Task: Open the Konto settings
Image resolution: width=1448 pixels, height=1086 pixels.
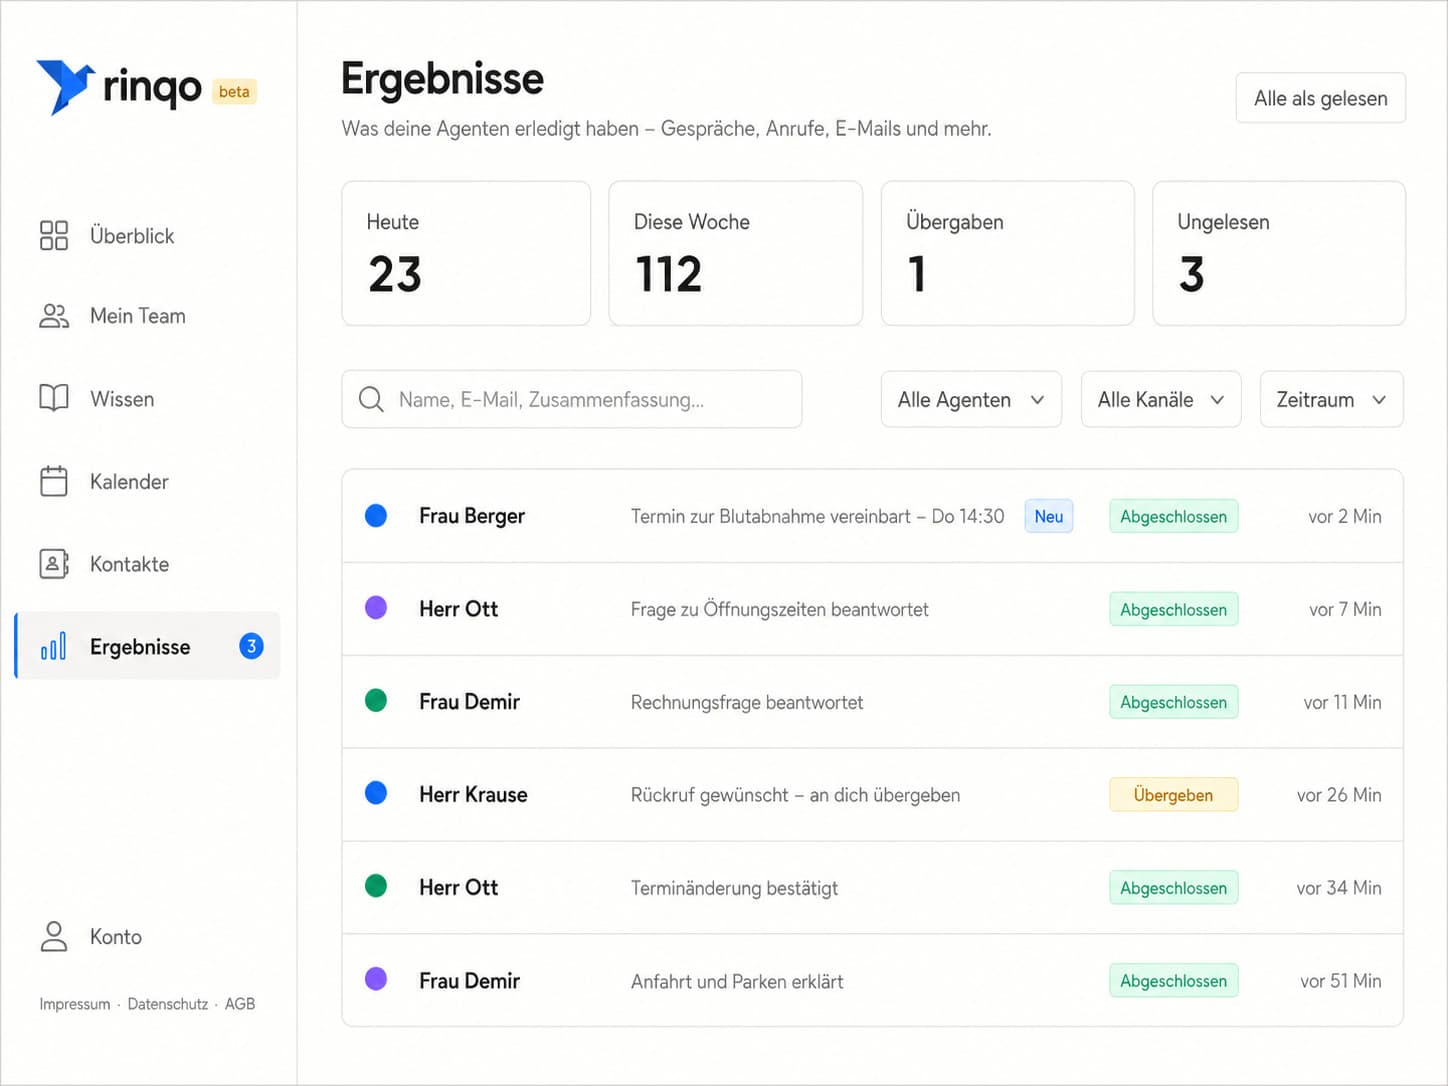Action: pos(147,937)
